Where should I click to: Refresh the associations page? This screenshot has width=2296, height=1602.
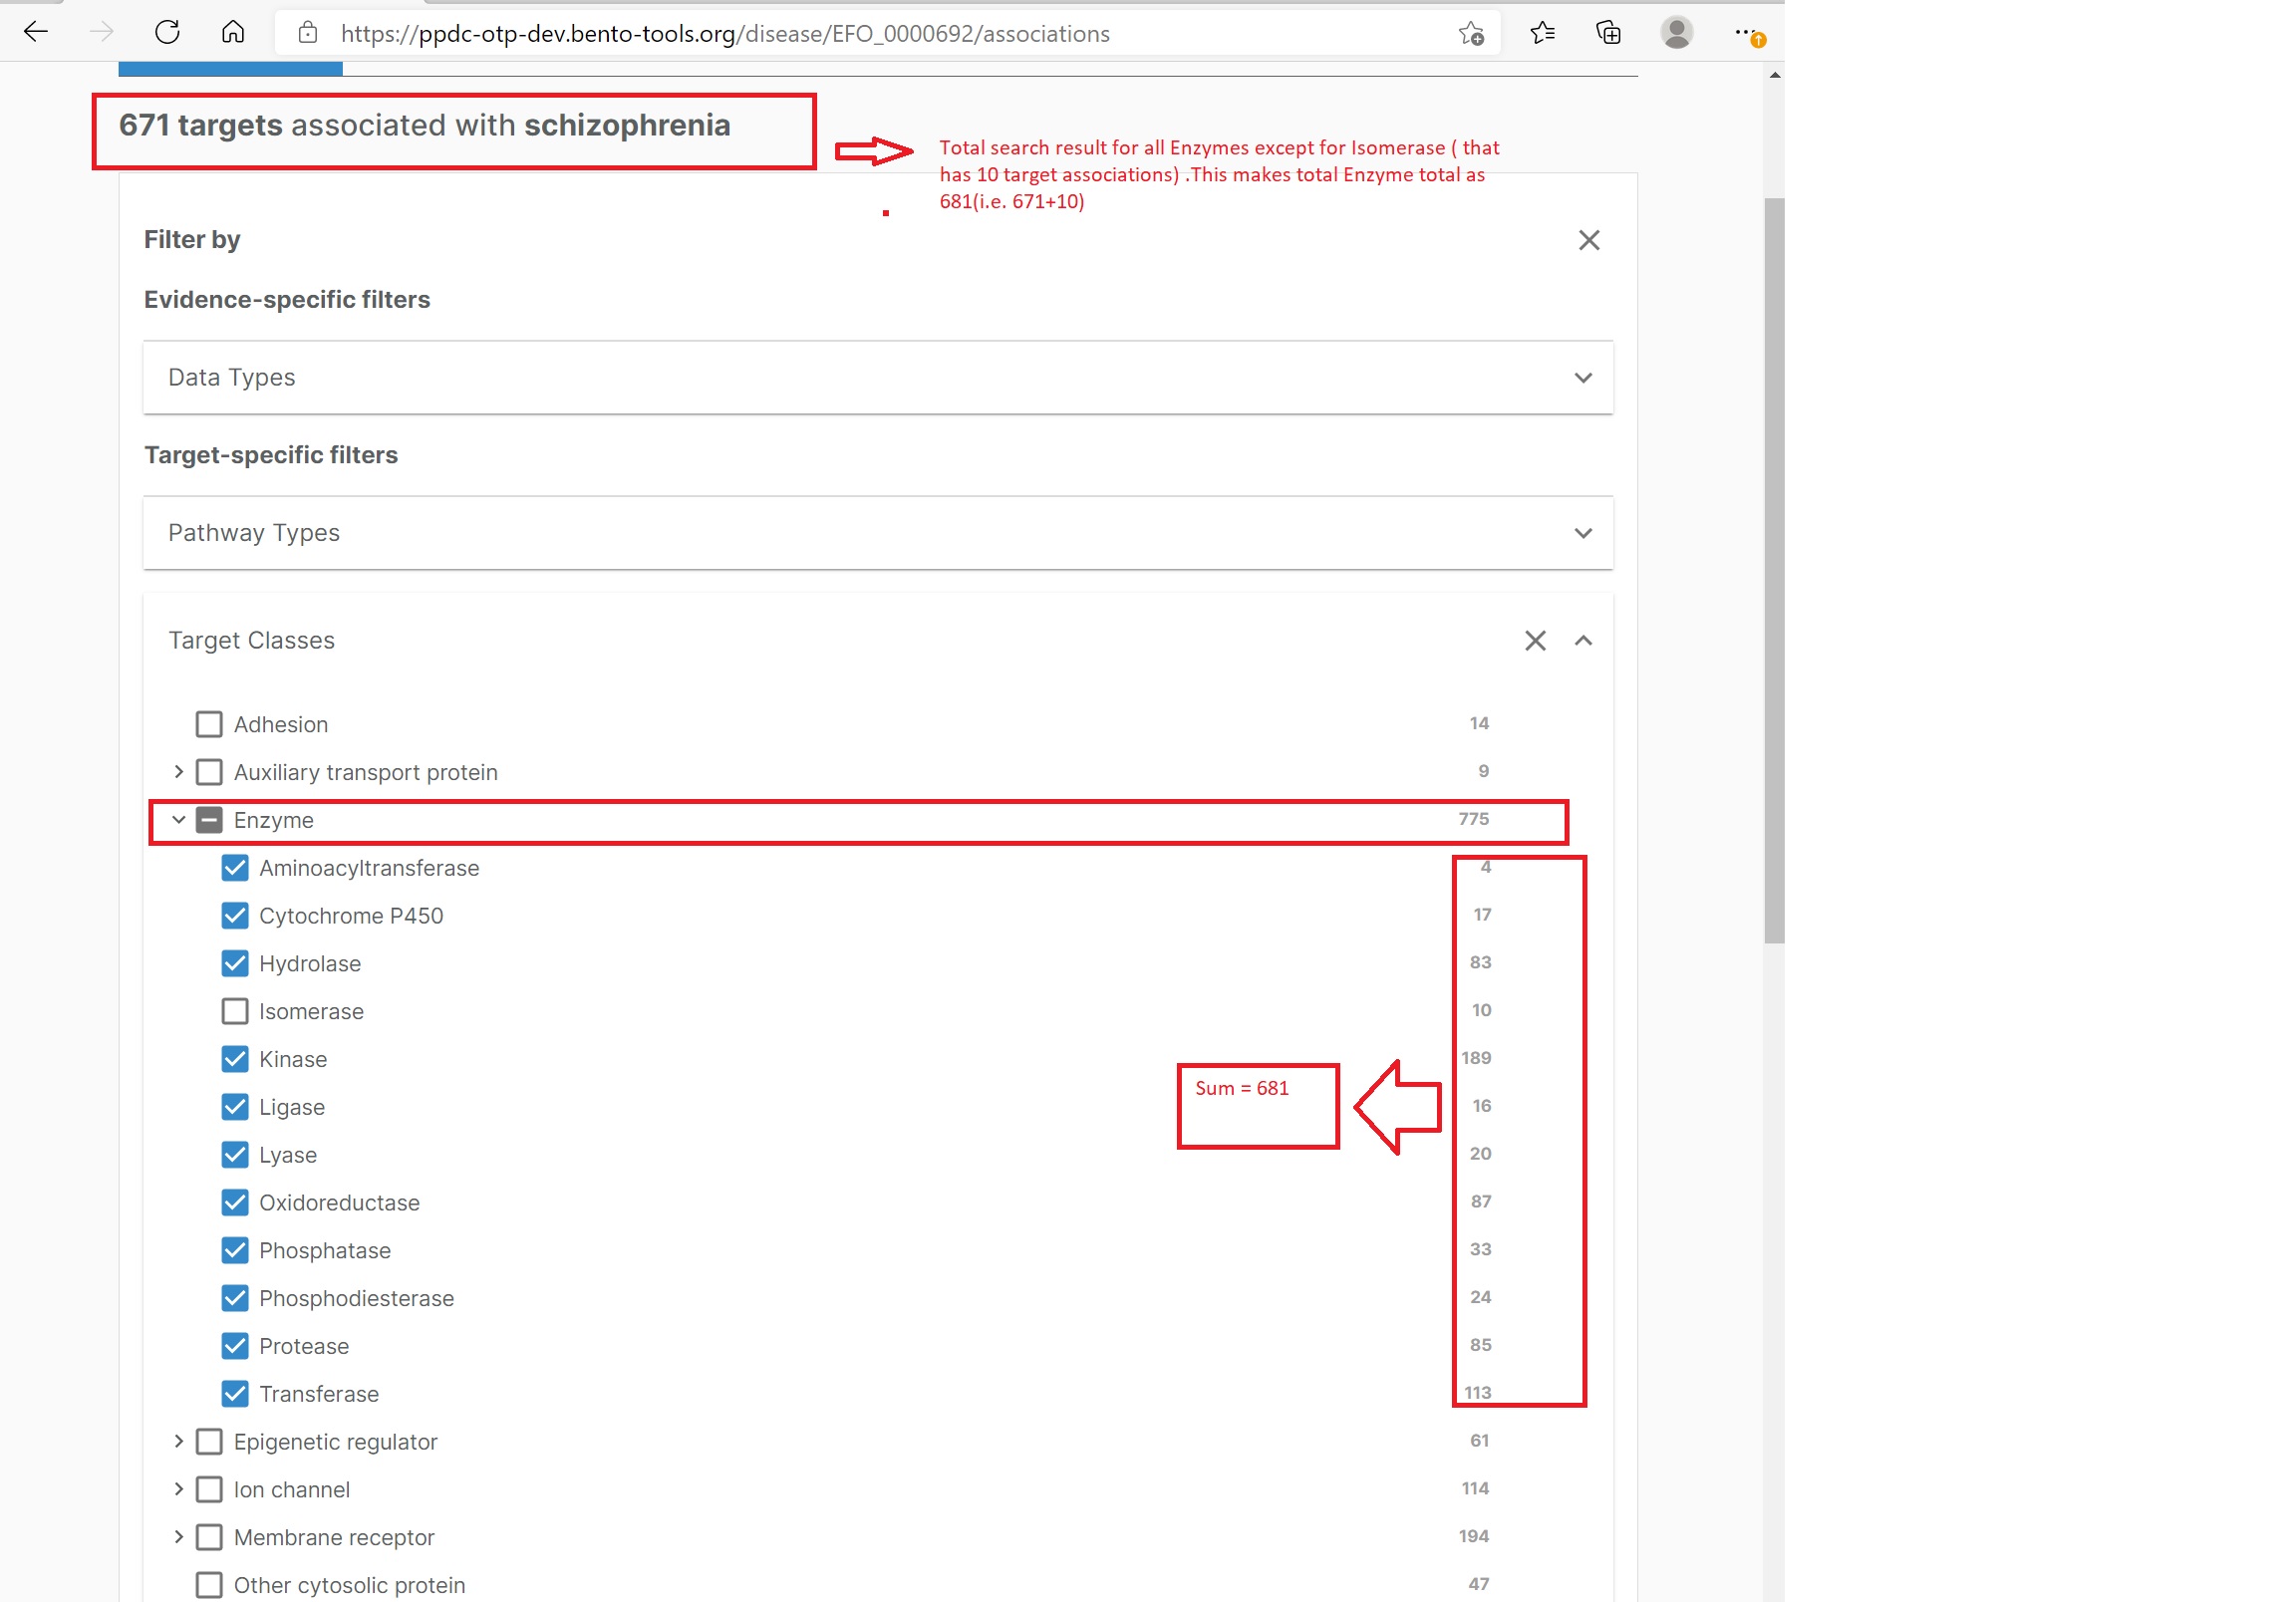pos(168,32)
